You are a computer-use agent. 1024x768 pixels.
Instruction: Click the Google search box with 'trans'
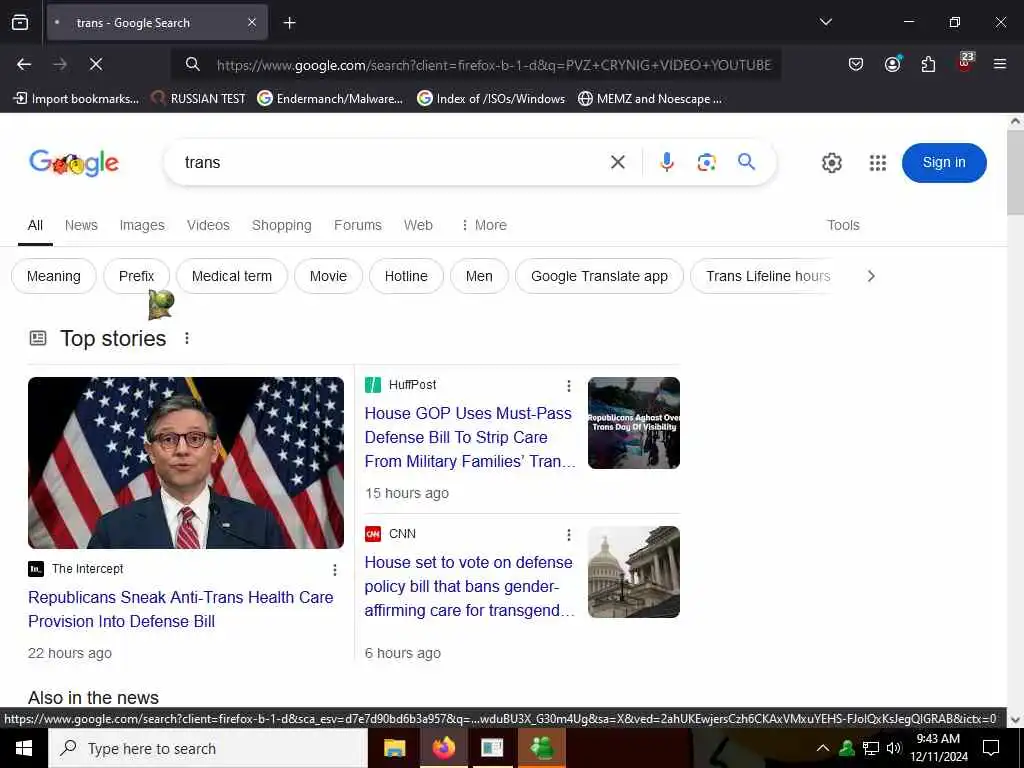(x=392, y=162)
